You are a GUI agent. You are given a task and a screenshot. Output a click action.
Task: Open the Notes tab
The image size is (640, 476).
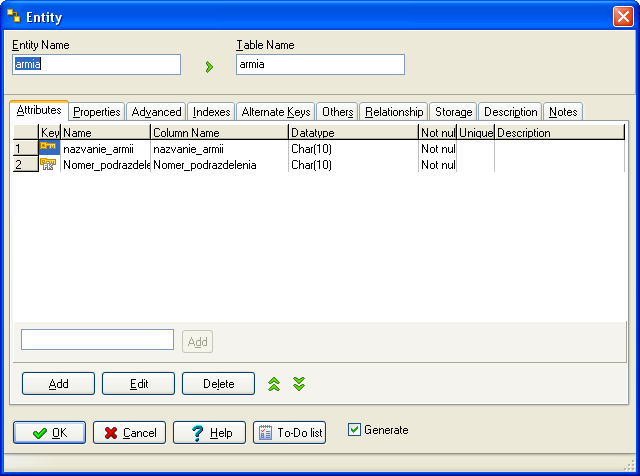pos(563,112)
